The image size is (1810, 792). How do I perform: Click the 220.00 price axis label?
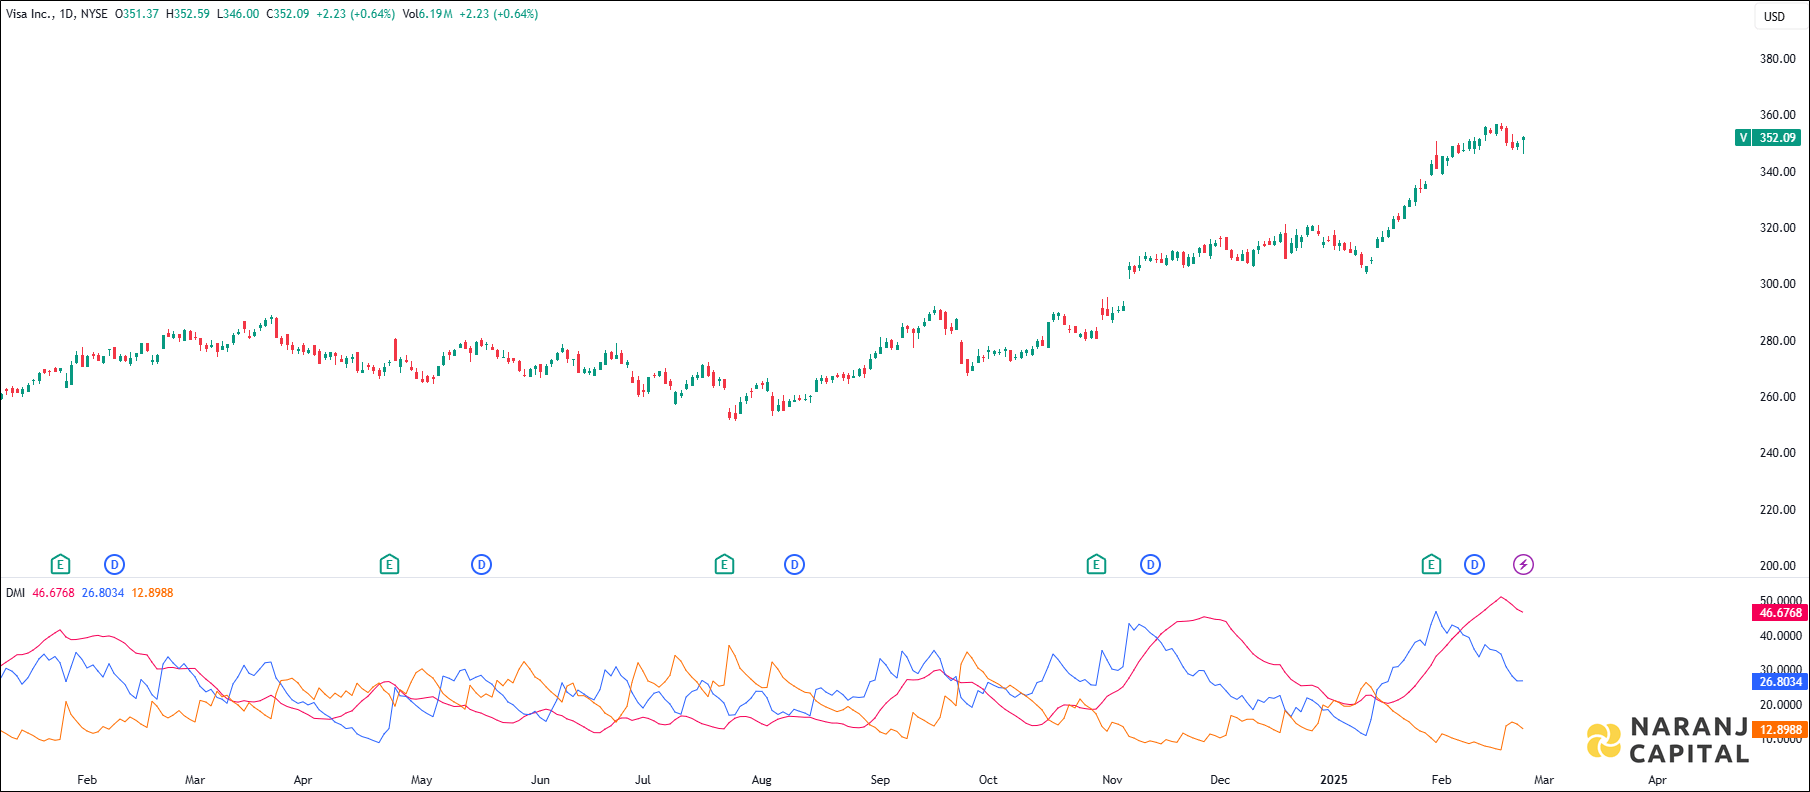pyautogui.click(x=1778, y=510)
